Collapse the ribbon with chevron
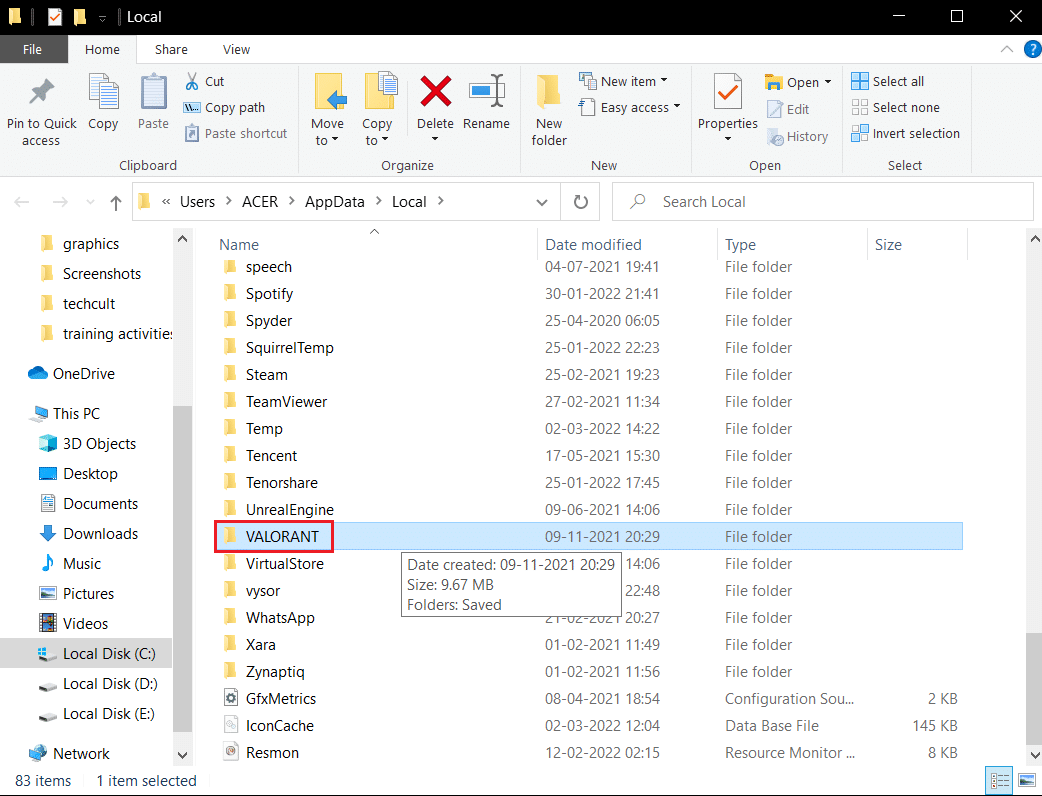 point(1007,49)
